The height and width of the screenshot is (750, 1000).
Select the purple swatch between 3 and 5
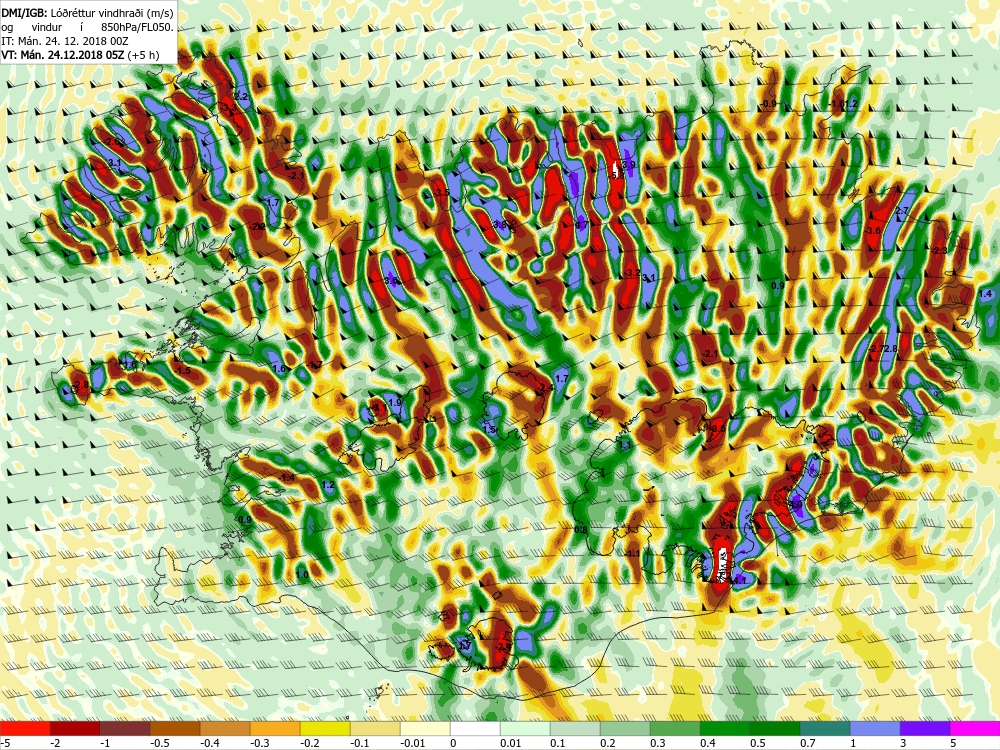(x=925, y=728)
